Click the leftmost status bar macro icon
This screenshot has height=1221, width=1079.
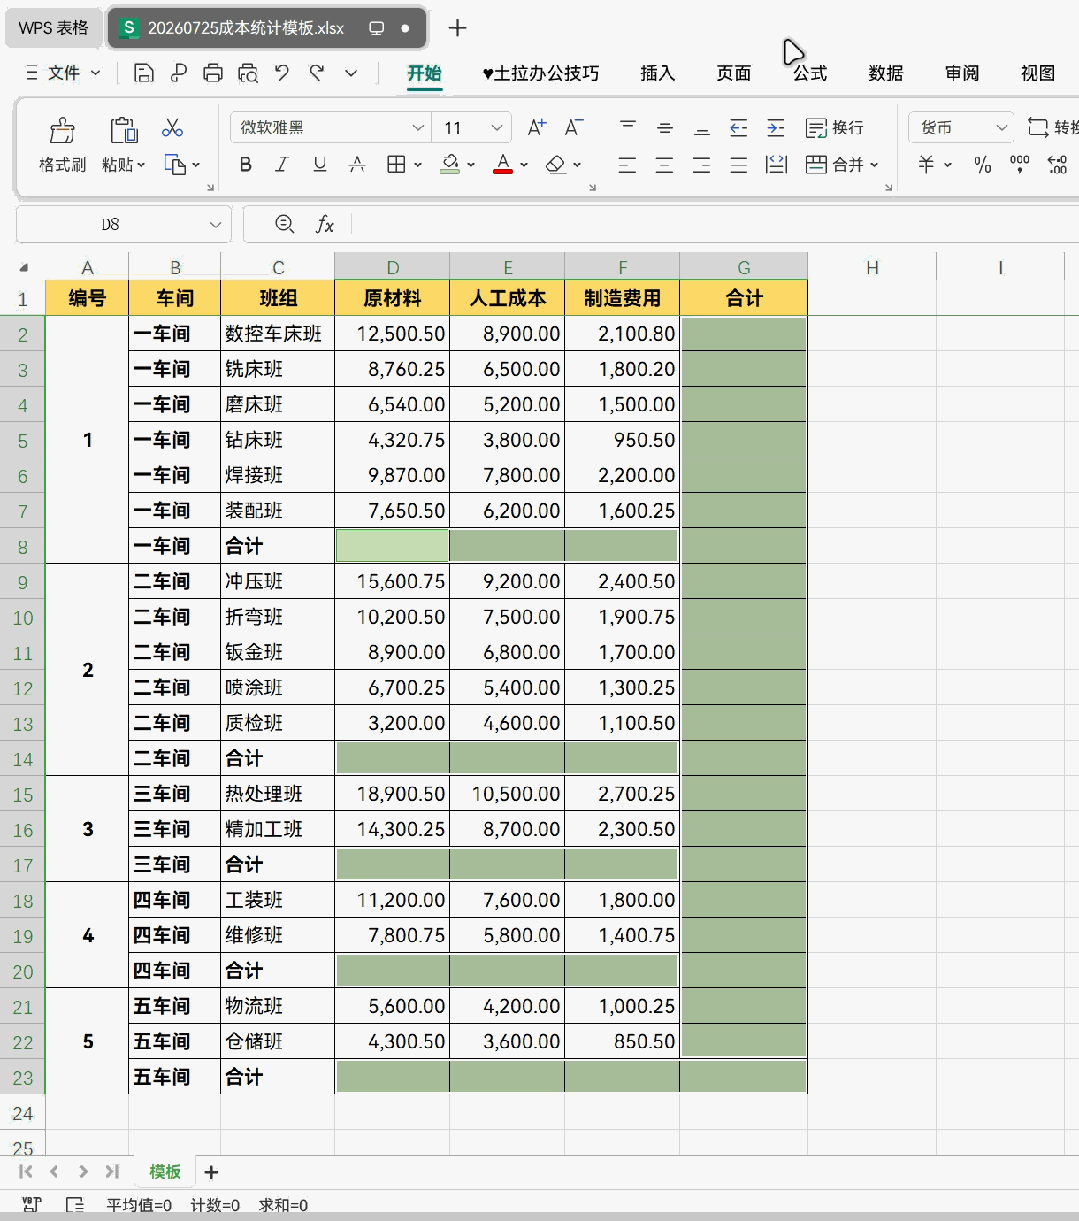click(x=32, y=1205)
